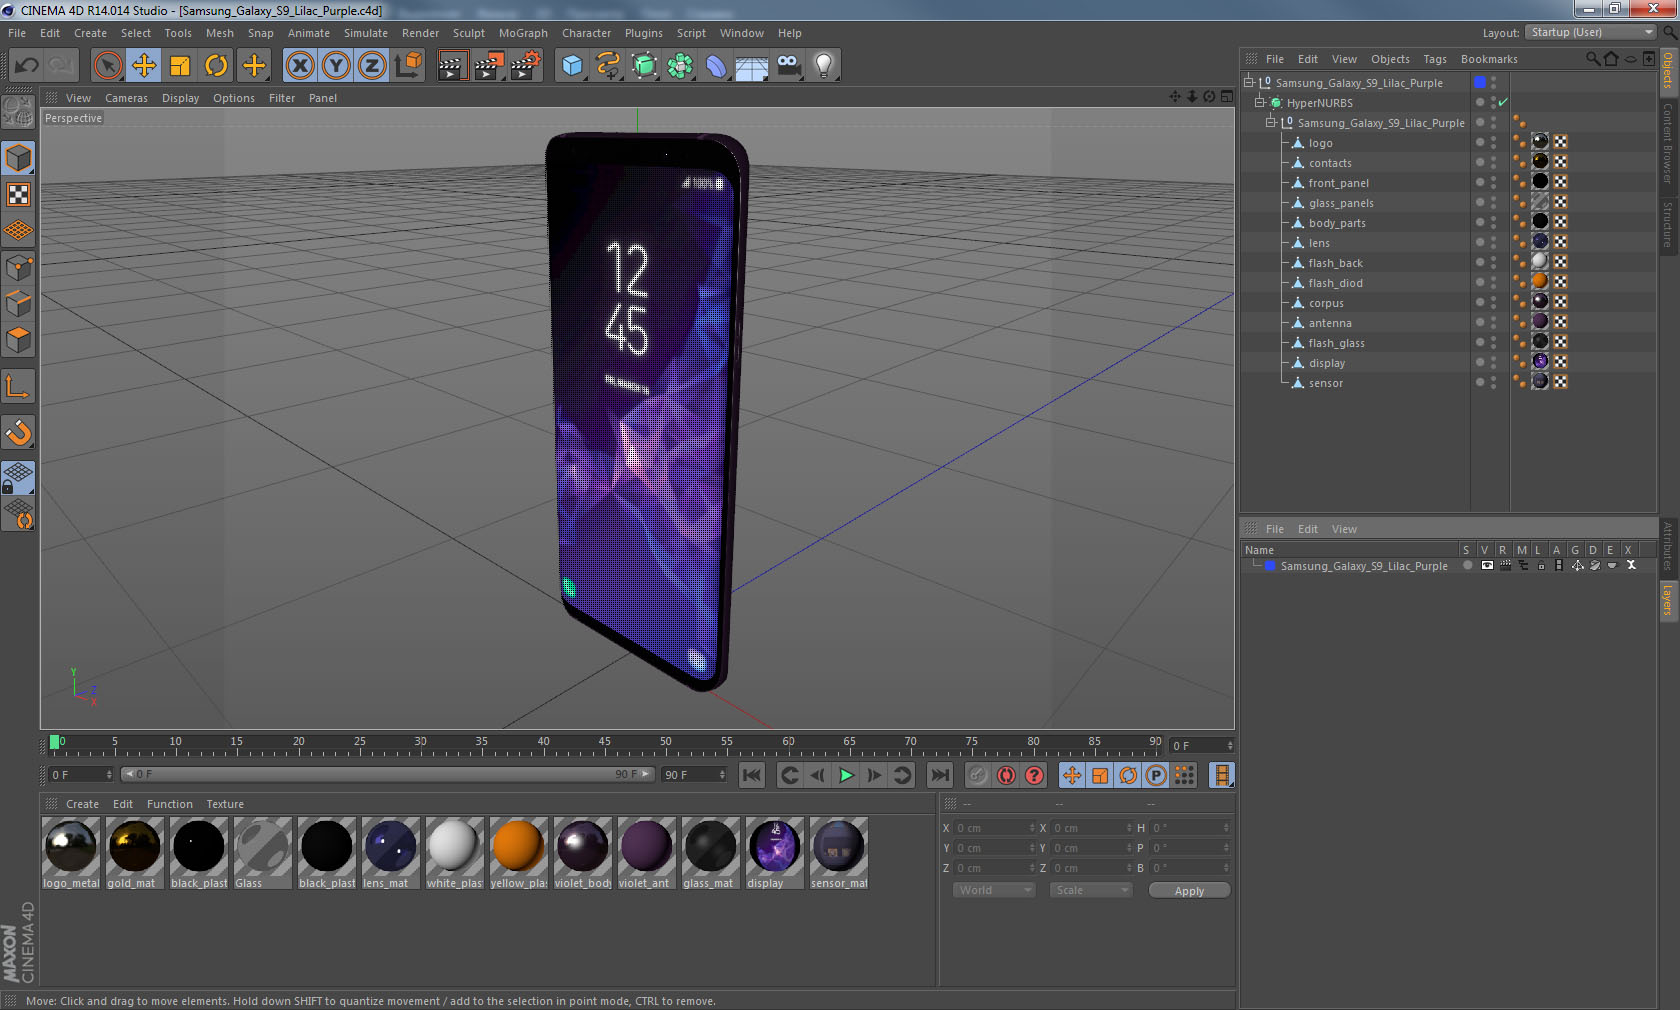The image size is (1680, 1010).
Task: Toggle the Snap magnet icon
Action: pyautogui.click(x=18, y=433)
